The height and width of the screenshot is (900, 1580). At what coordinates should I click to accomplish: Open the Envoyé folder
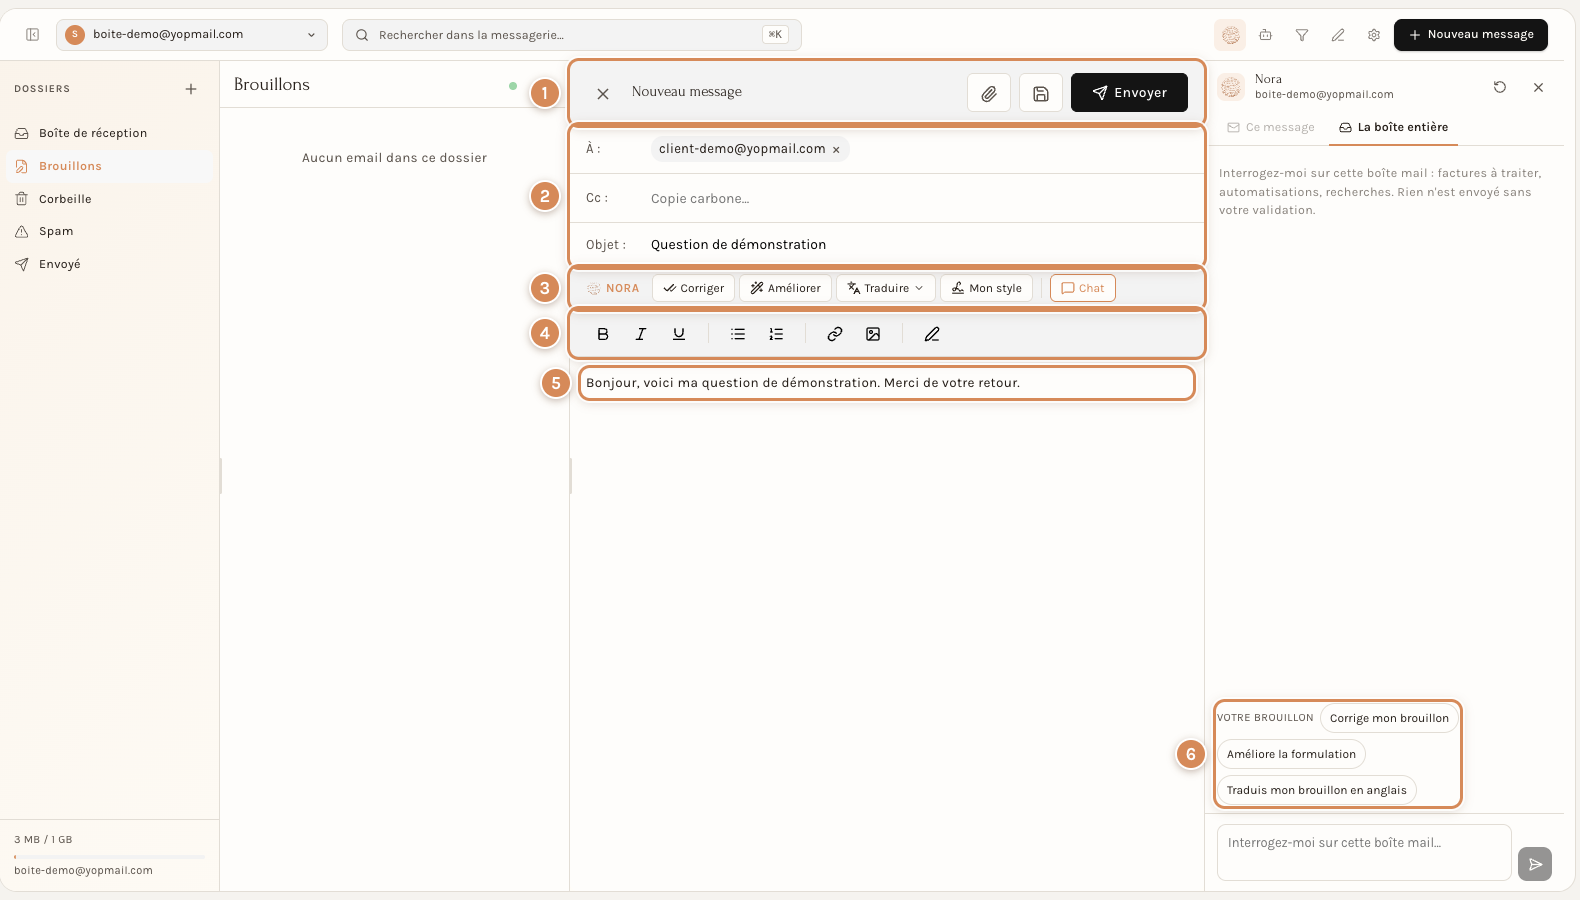(x=110, y=264)
